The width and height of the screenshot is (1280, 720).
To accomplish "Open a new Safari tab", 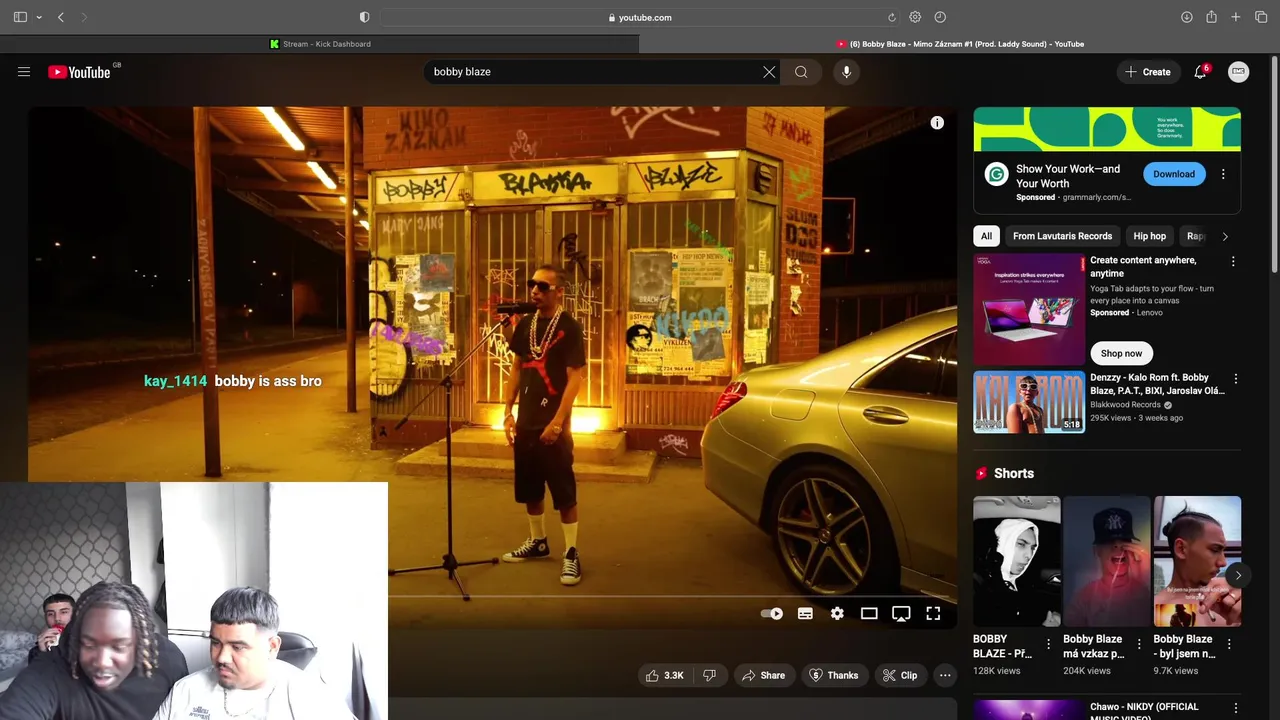I will pos(1236,17).
